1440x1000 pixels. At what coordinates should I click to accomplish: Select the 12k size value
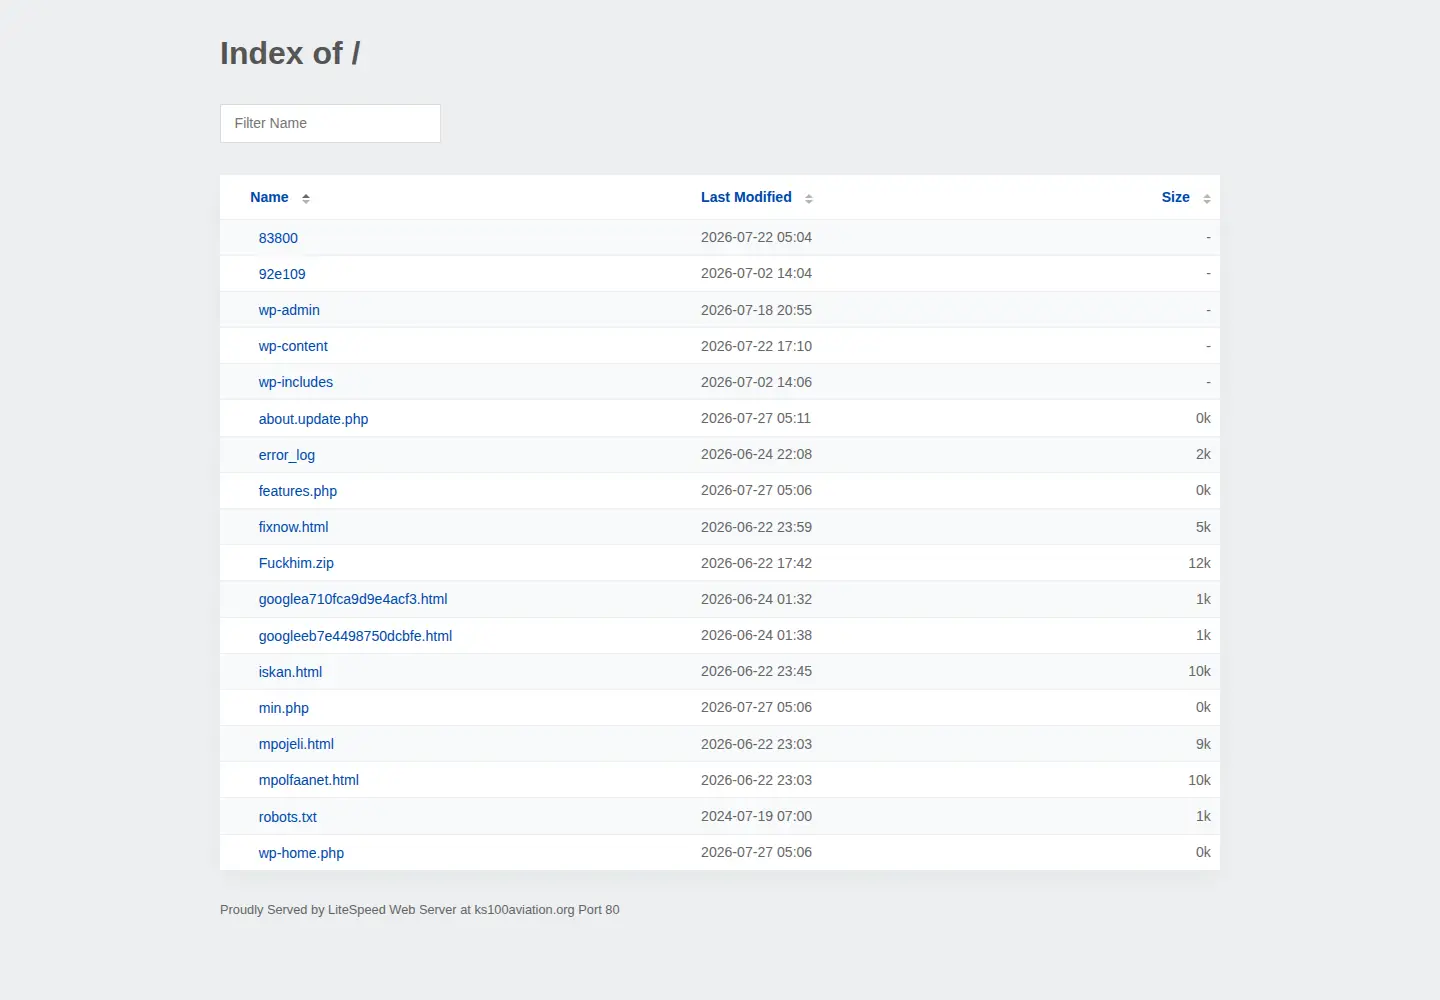click(1199, 563)
